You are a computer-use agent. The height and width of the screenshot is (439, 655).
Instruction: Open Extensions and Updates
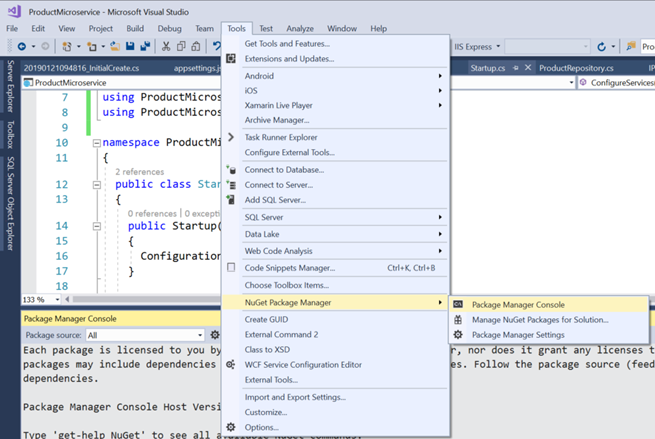[x=289, y=58]
